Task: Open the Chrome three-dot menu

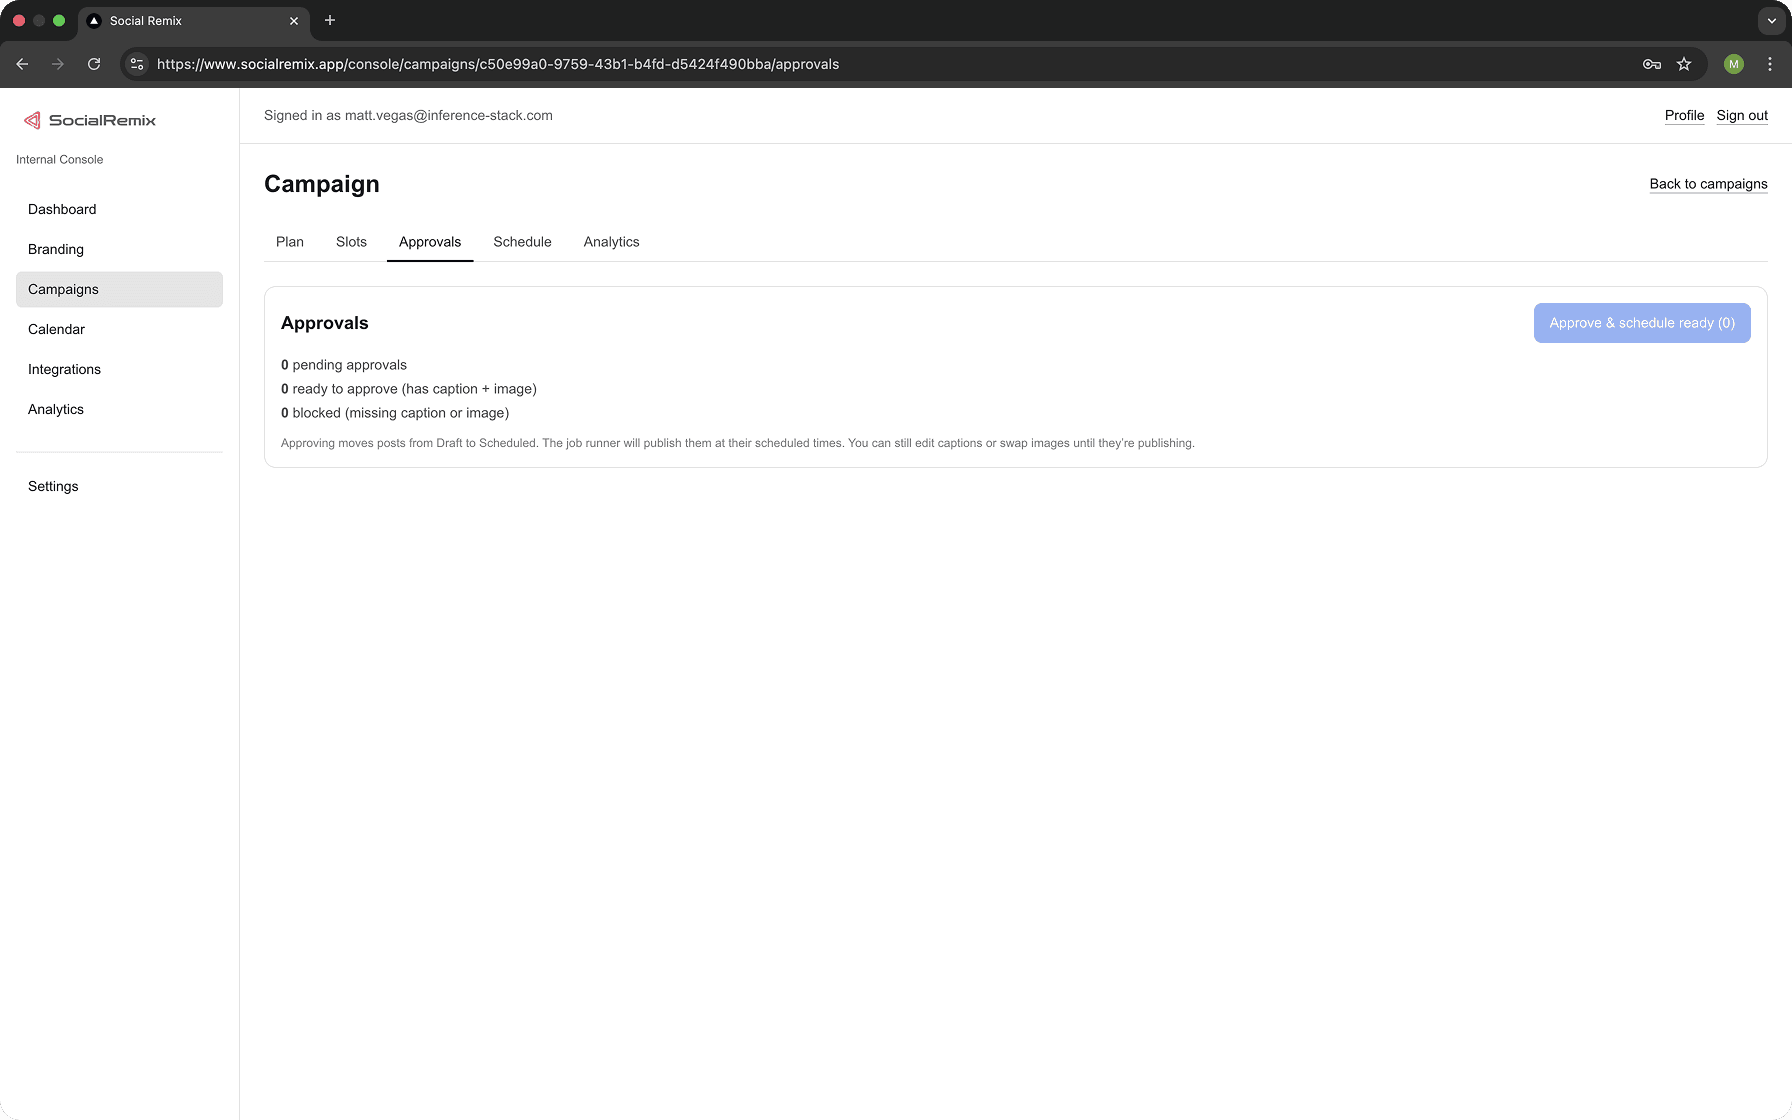Action: click(x=1770, y=64)
